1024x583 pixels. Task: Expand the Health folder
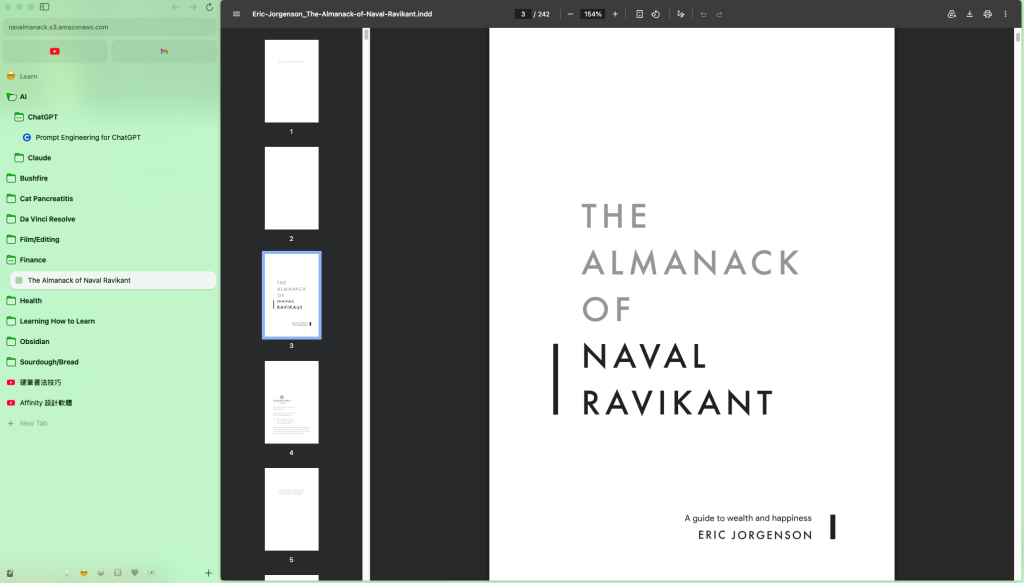click(11, 301)
